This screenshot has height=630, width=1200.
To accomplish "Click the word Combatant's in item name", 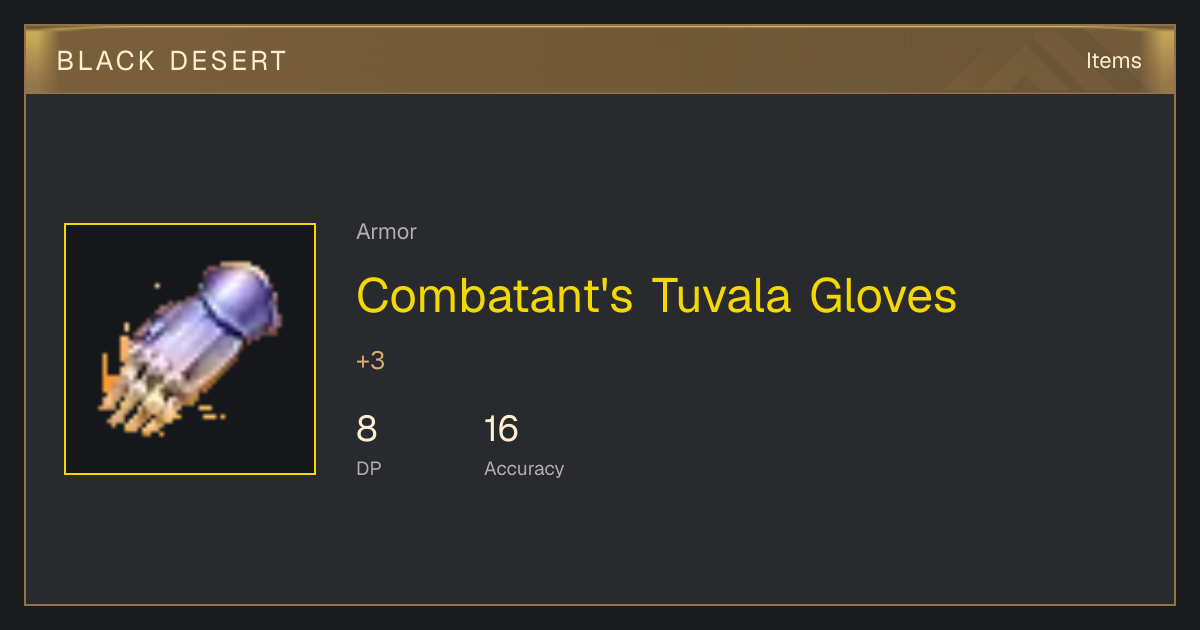I will 495,296.
